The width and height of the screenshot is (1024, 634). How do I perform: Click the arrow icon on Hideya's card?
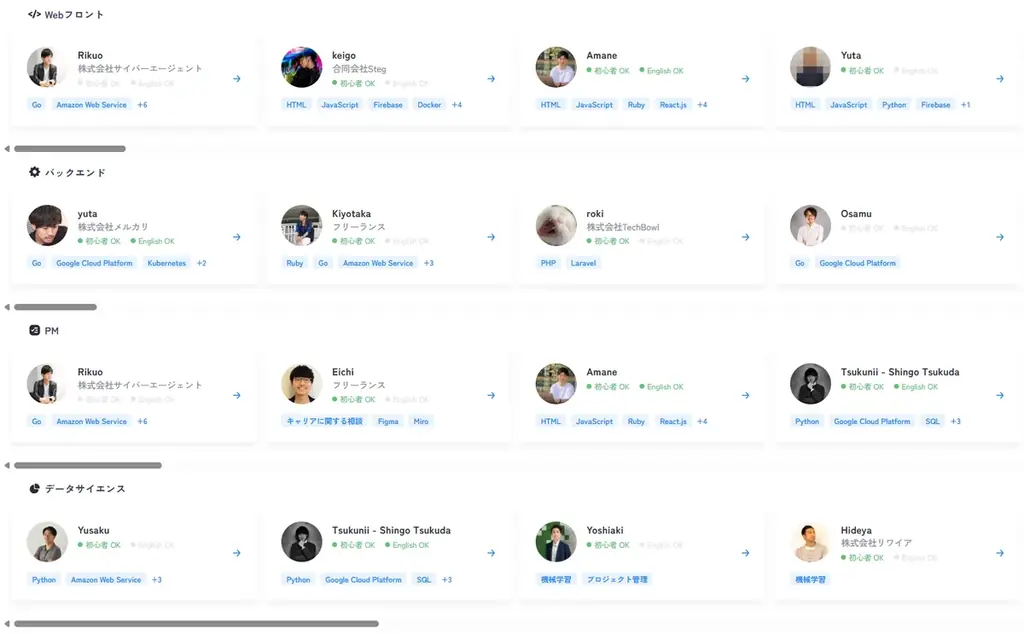tap(999, 552)
